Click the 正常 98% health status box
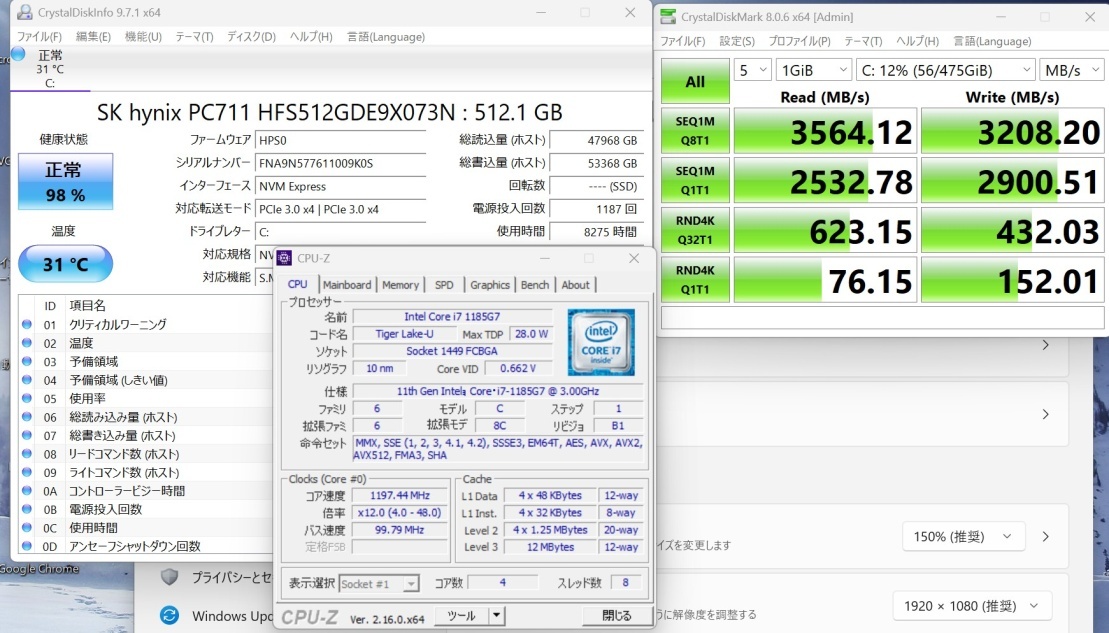 (65, 182)
